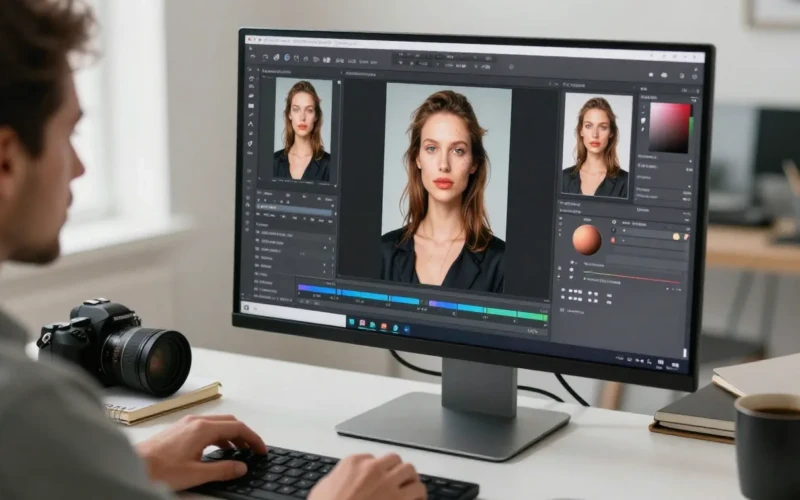This screenshot has width=800, height=500.
Task: Click the red curve line below the sphere
Action: [632, 278]
